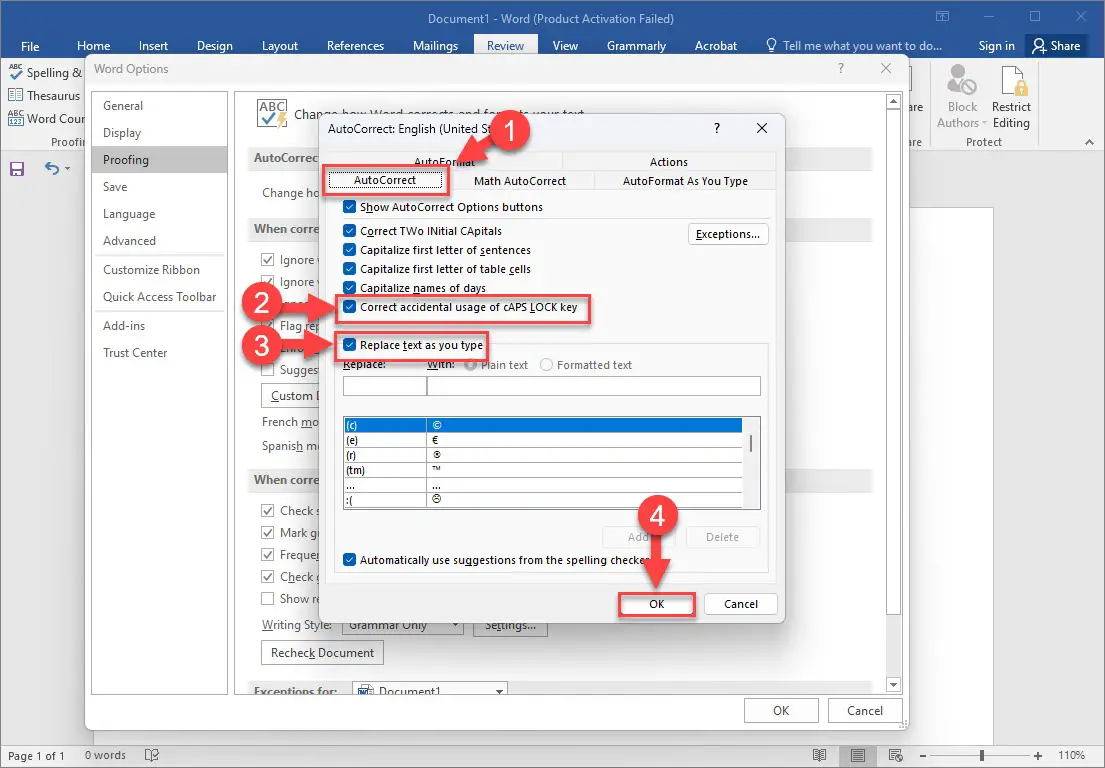The height and width of the screenshot is (768, 1105).
Task: Click the zoom in plus icon
Action: click(1037, 755)
